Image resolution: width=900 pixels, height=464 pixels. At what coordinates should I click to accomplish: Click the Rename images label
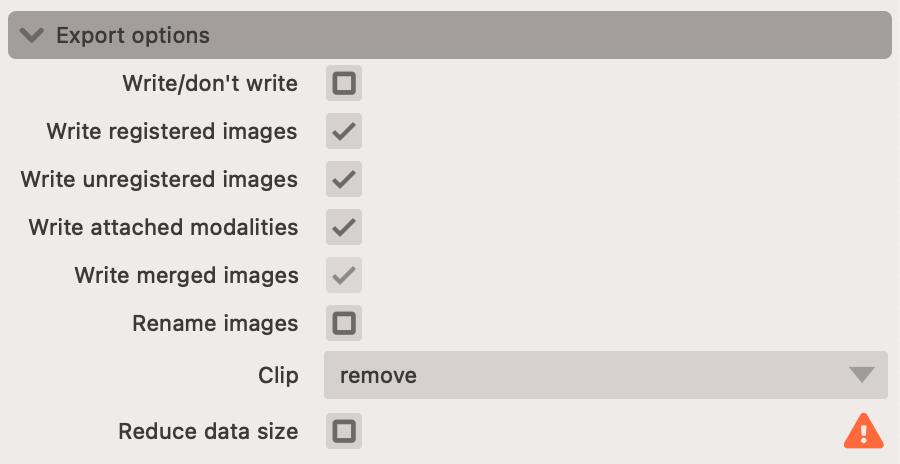(215, 324)
